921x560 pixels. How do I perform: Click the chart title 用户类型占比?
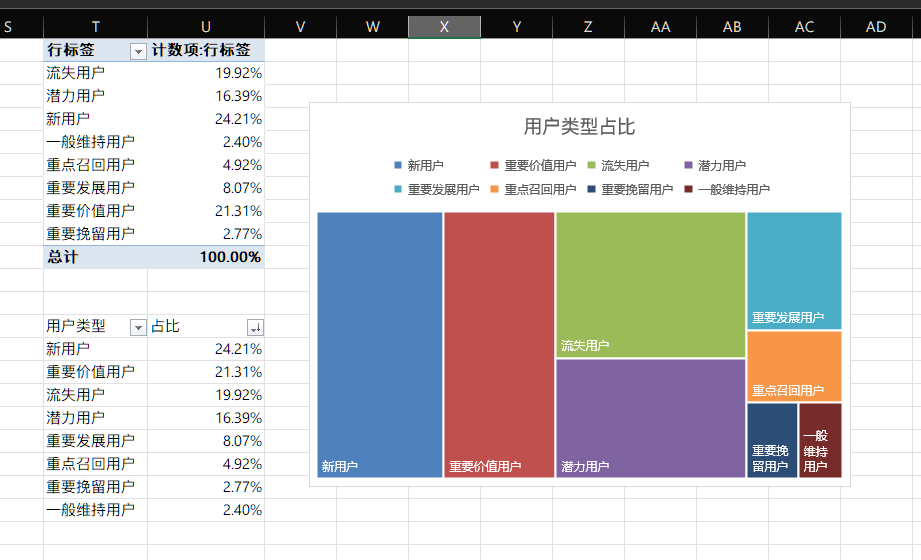tap(579, 127)
